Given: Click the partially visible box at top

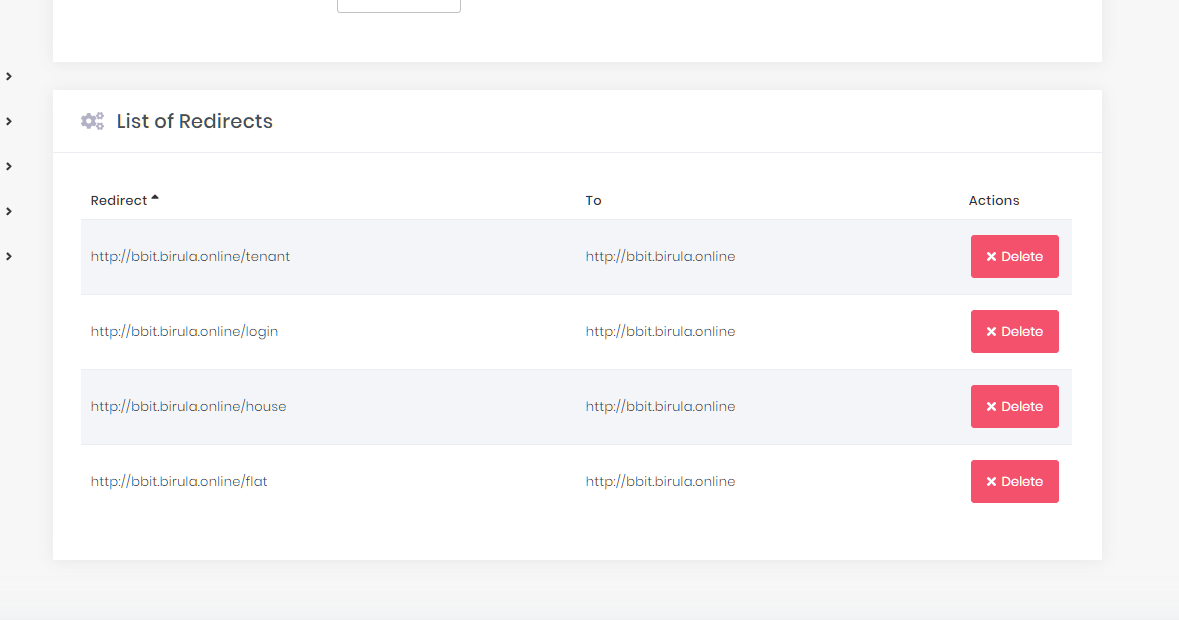Looking at the screenshot, I should pos(398,5).
